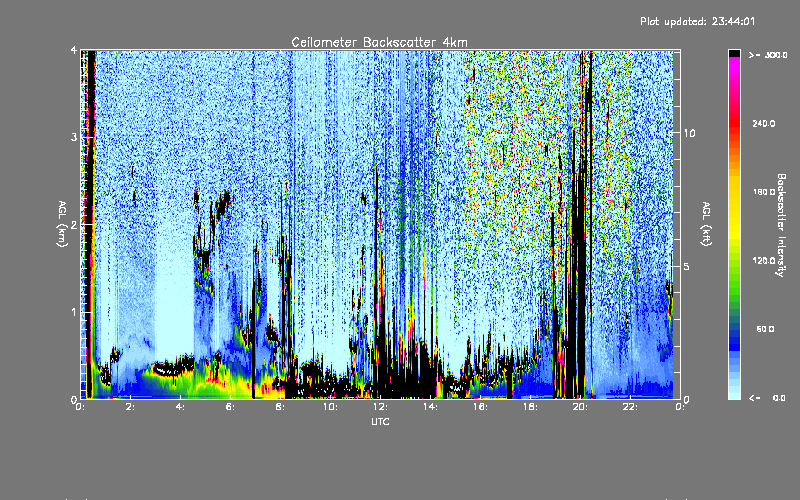
Task: Click the "14:" UTC tick label
Action: tap(430, 407)
